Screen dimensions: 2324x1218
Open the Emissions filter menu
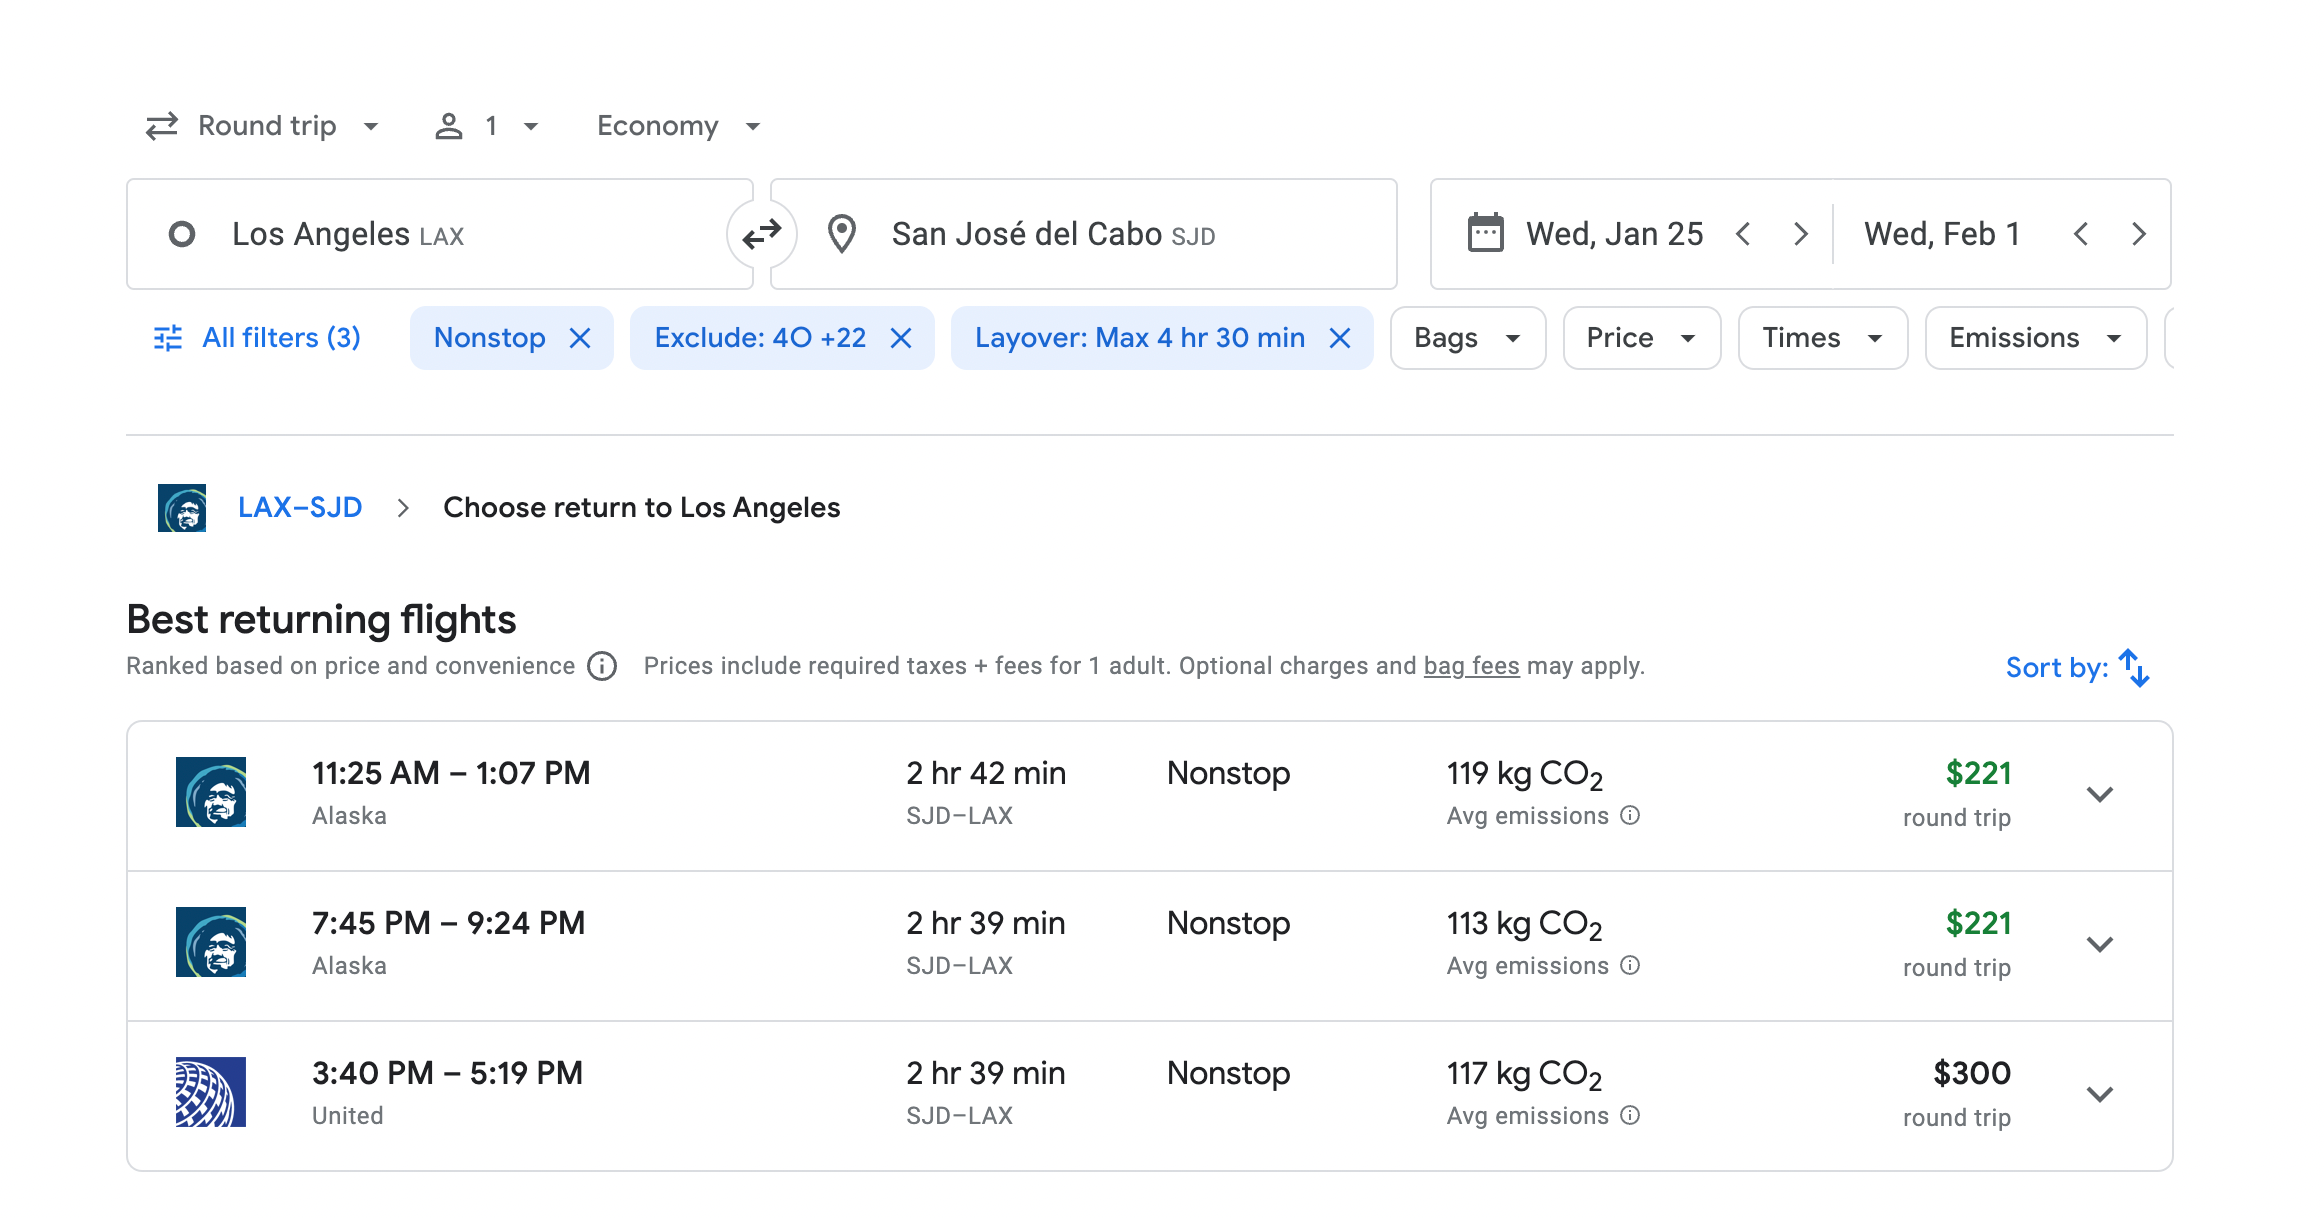[2035, 339]
